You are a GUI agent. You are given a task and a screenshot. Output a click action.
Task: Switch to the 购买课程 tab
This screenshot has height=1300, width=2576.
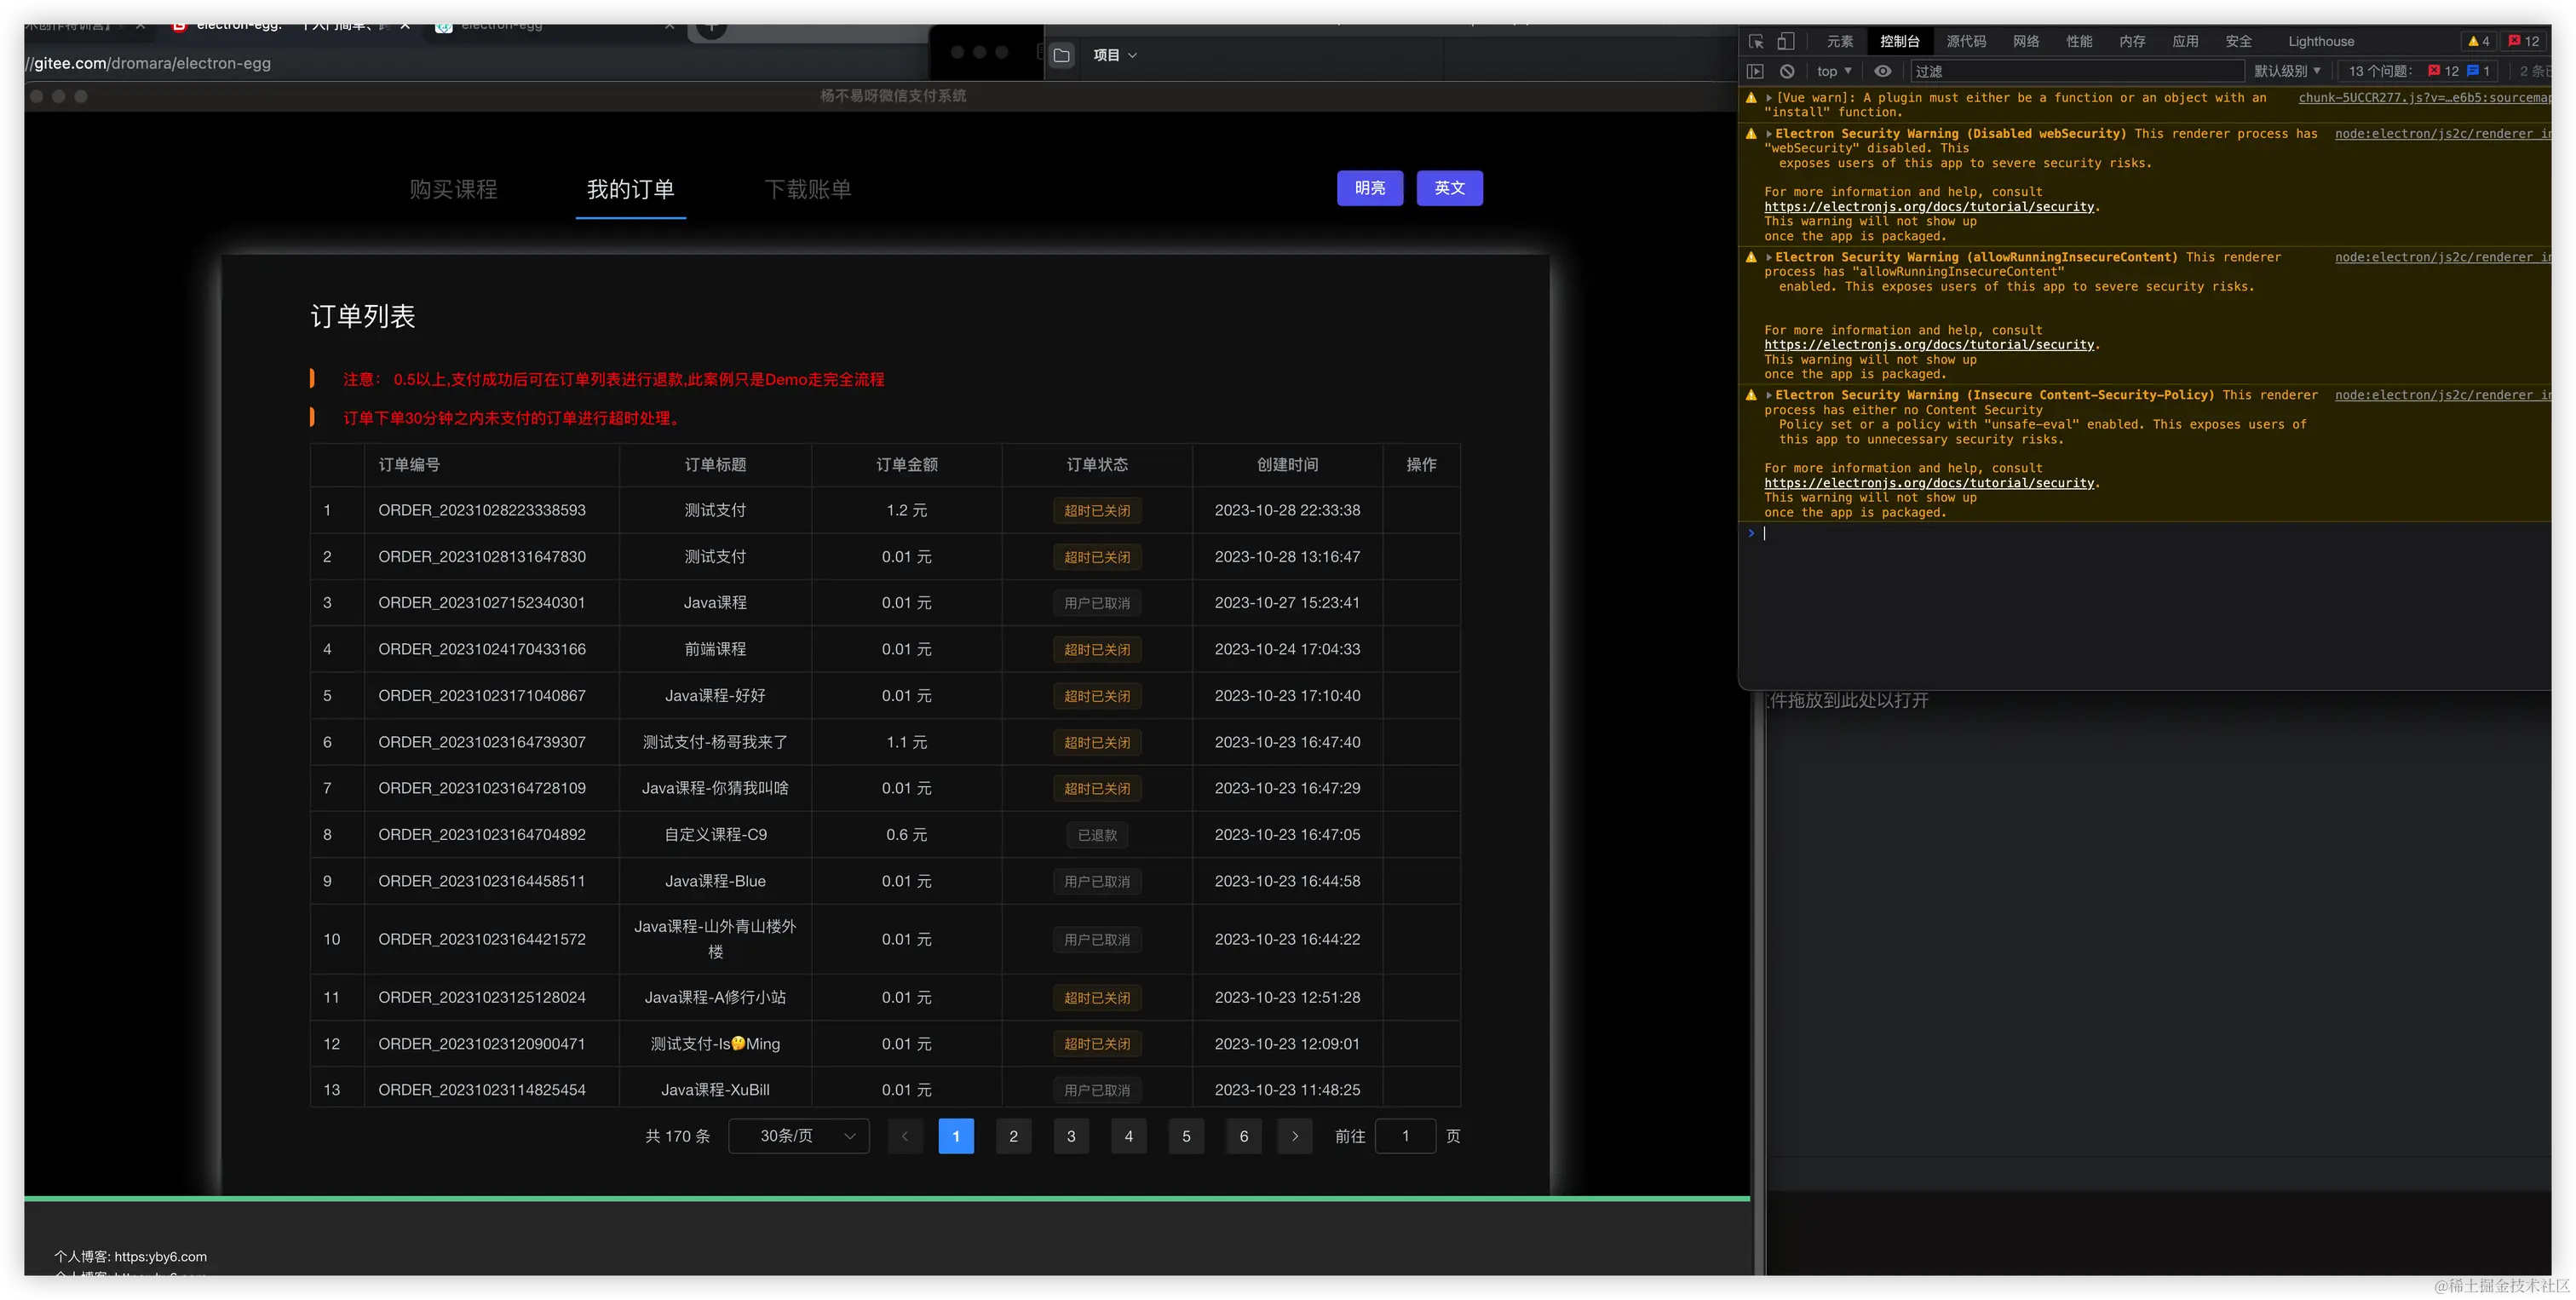coord(453,189)
